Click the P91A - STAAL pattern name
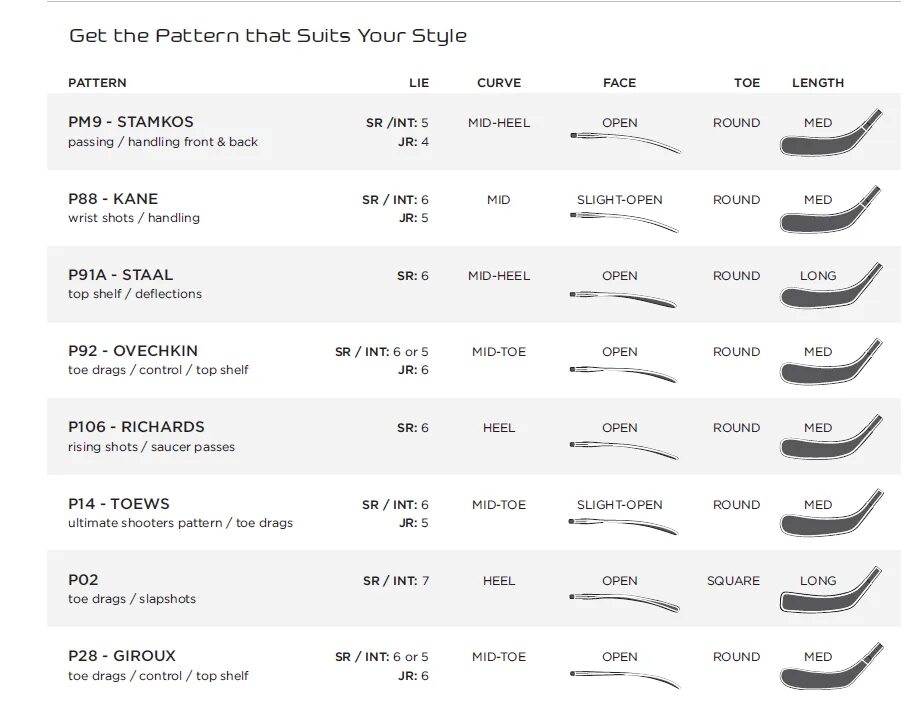Viewport: 922px width, 719px height. (x=120, y=274)
